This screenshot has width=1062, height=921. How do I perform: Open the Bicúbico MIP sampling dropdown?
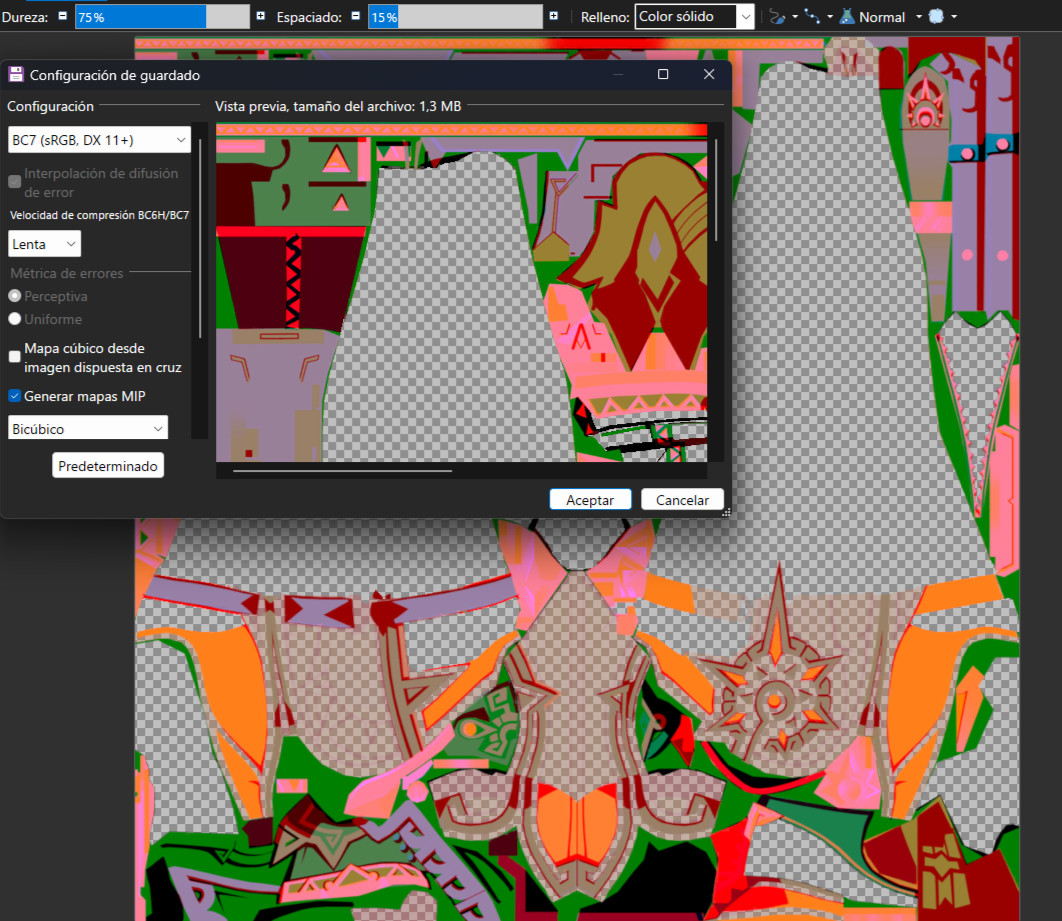pos(87,427)
